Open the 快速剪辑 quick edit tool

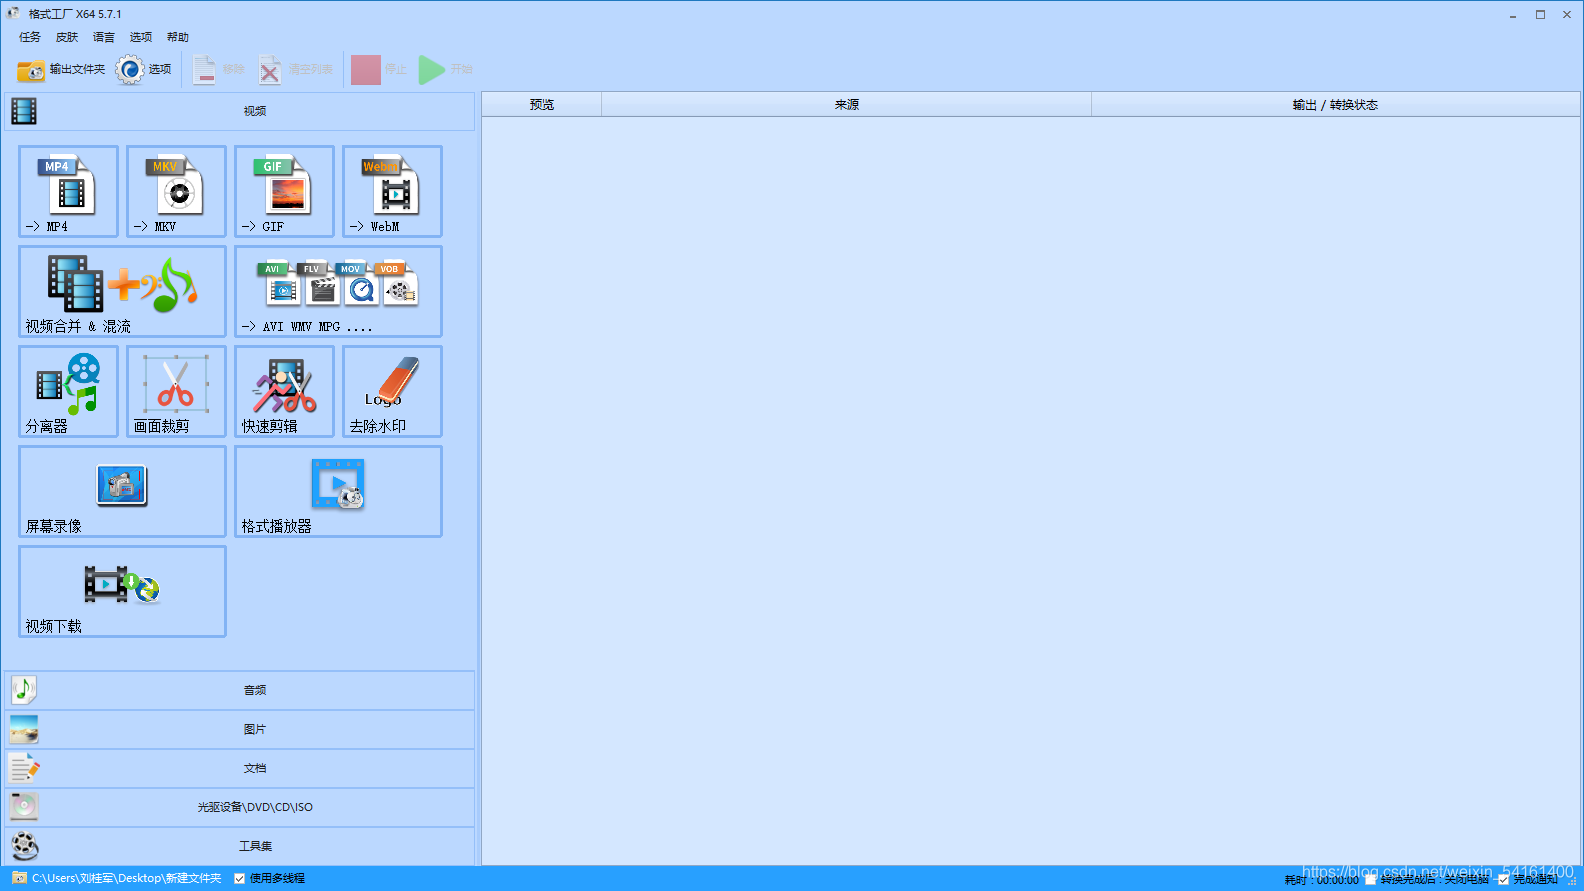[x=284, y=391]
